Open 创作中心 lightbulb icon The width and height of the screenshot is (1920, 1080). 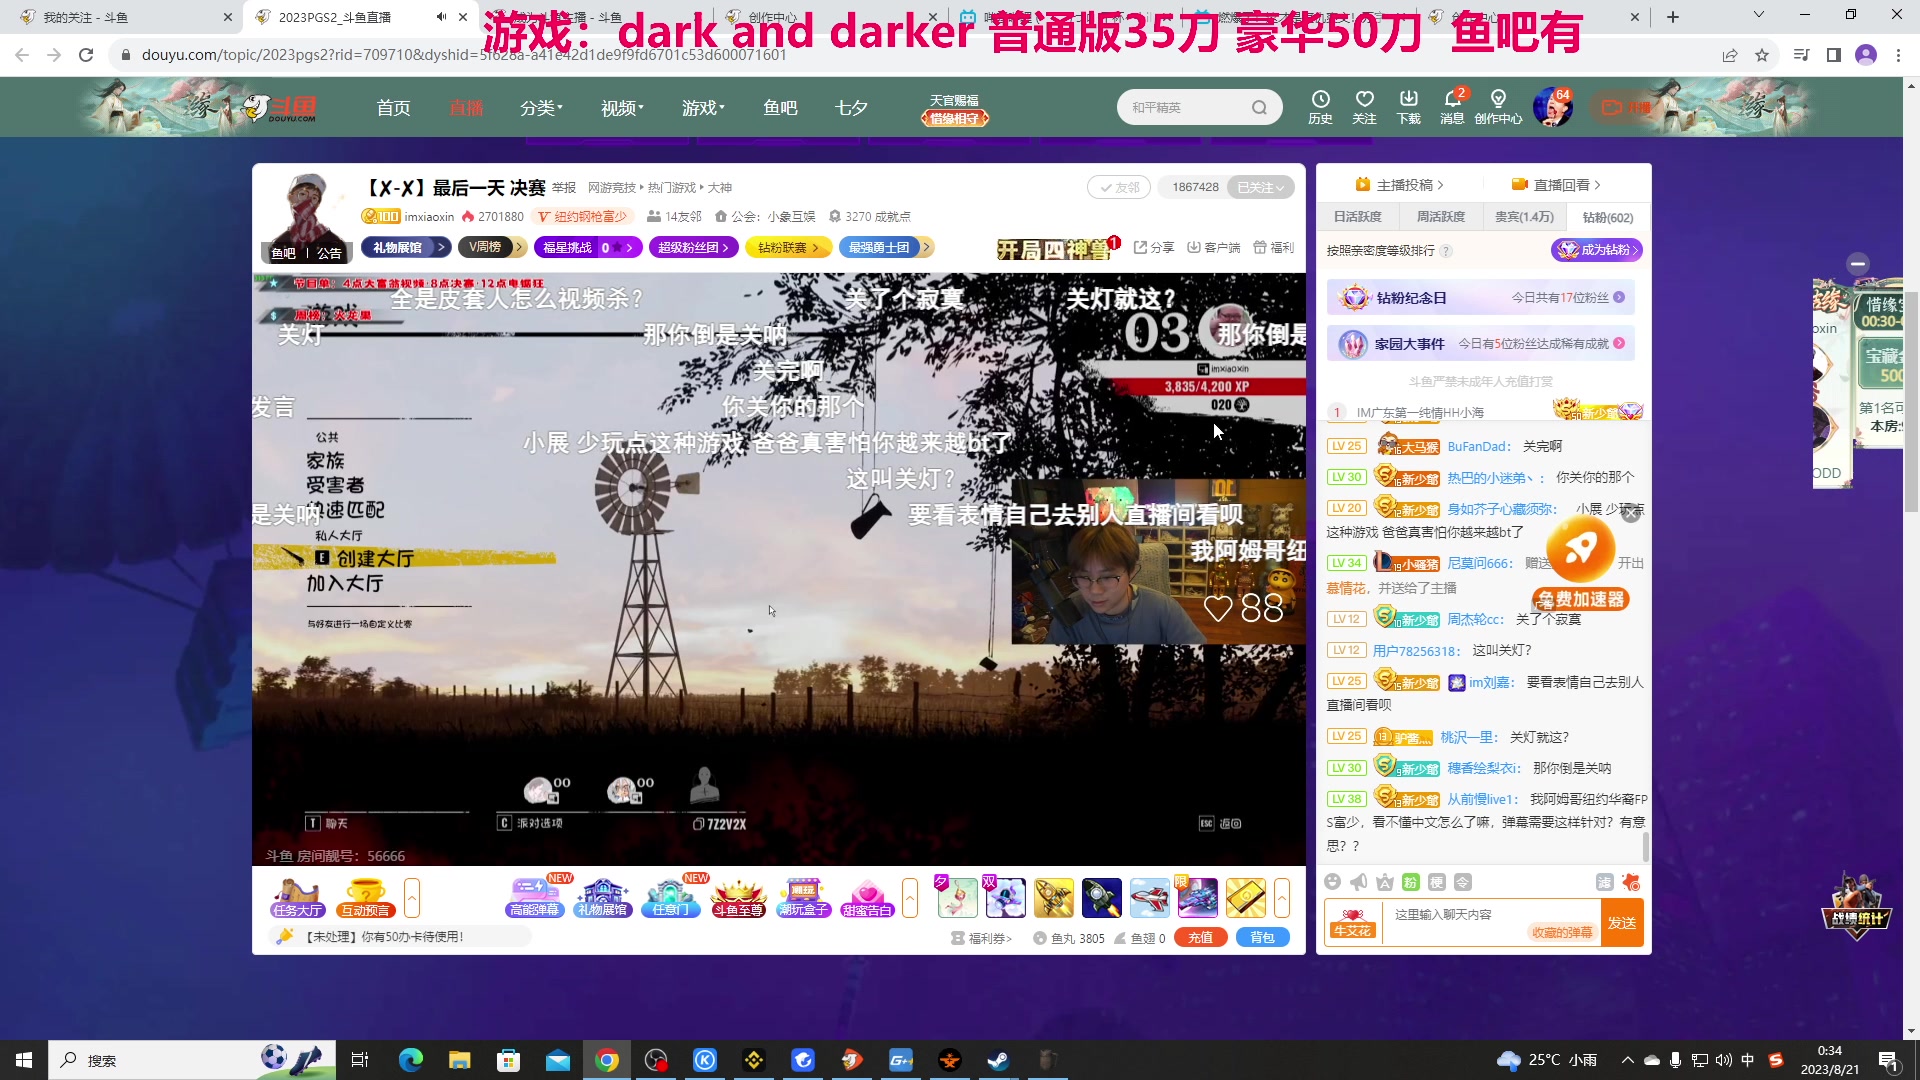tap(1498, 106)
